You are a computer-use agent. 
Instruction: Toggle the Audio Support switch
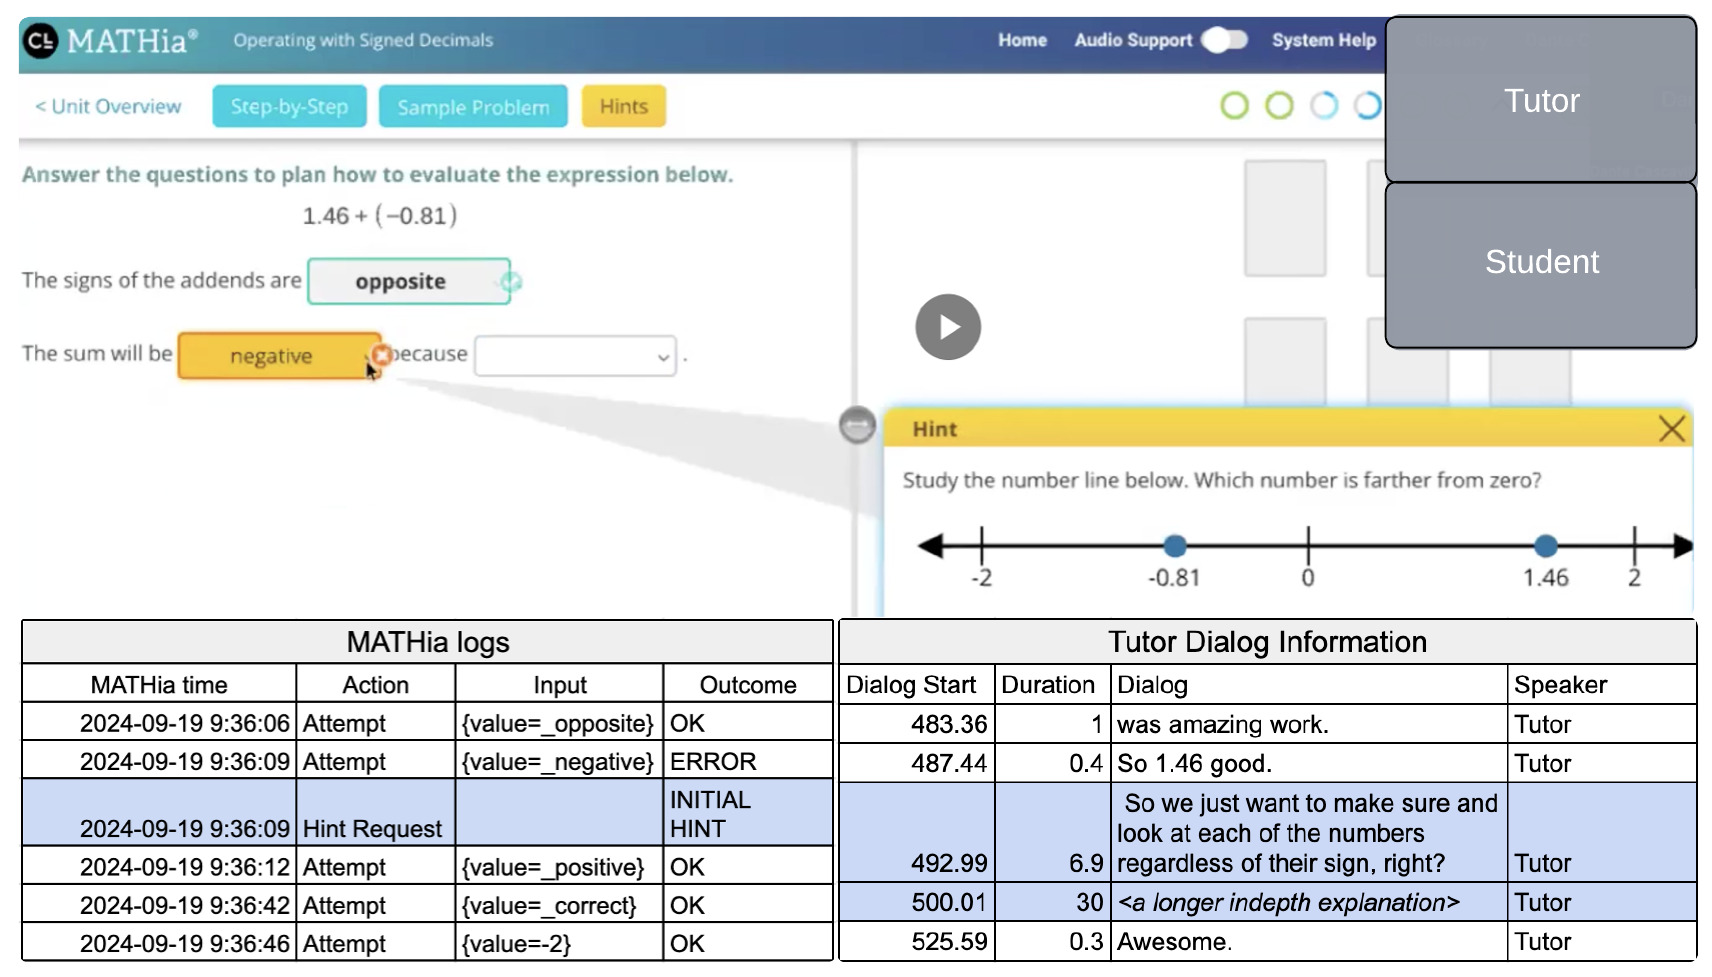click(1224, 40)
